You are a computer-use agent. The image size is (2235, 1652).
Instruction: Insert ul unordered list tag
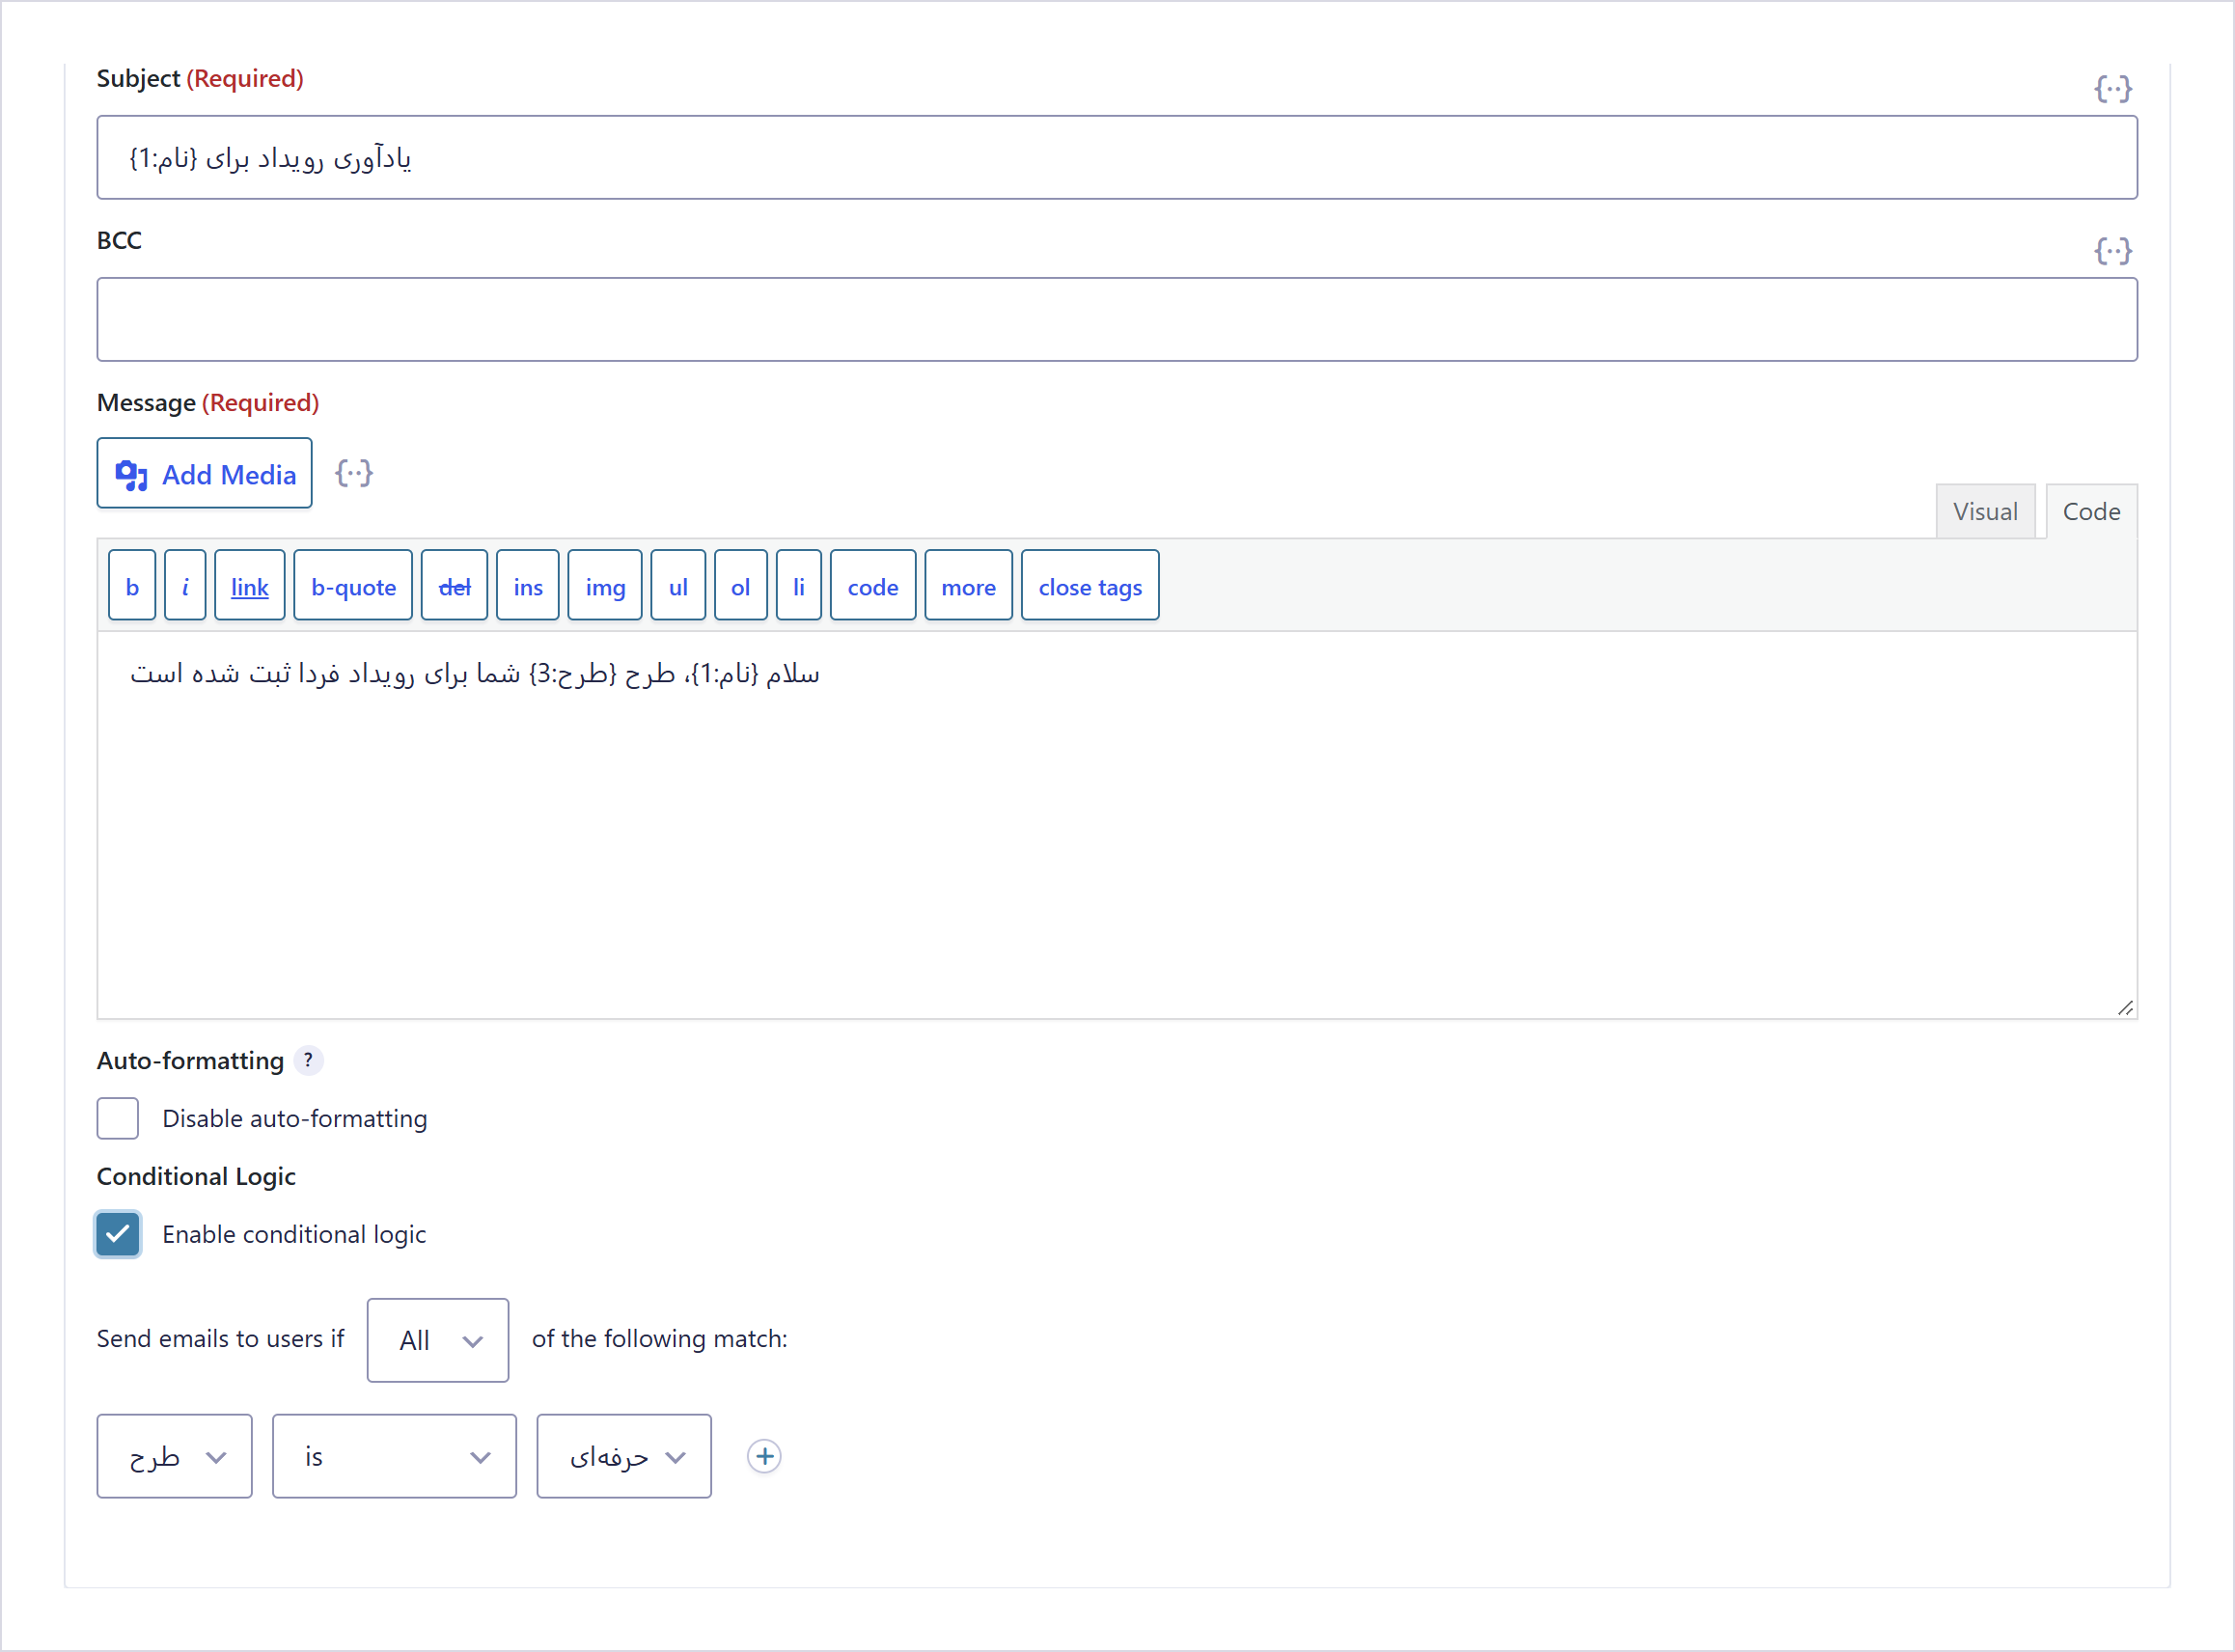click(x=678, y=586)
